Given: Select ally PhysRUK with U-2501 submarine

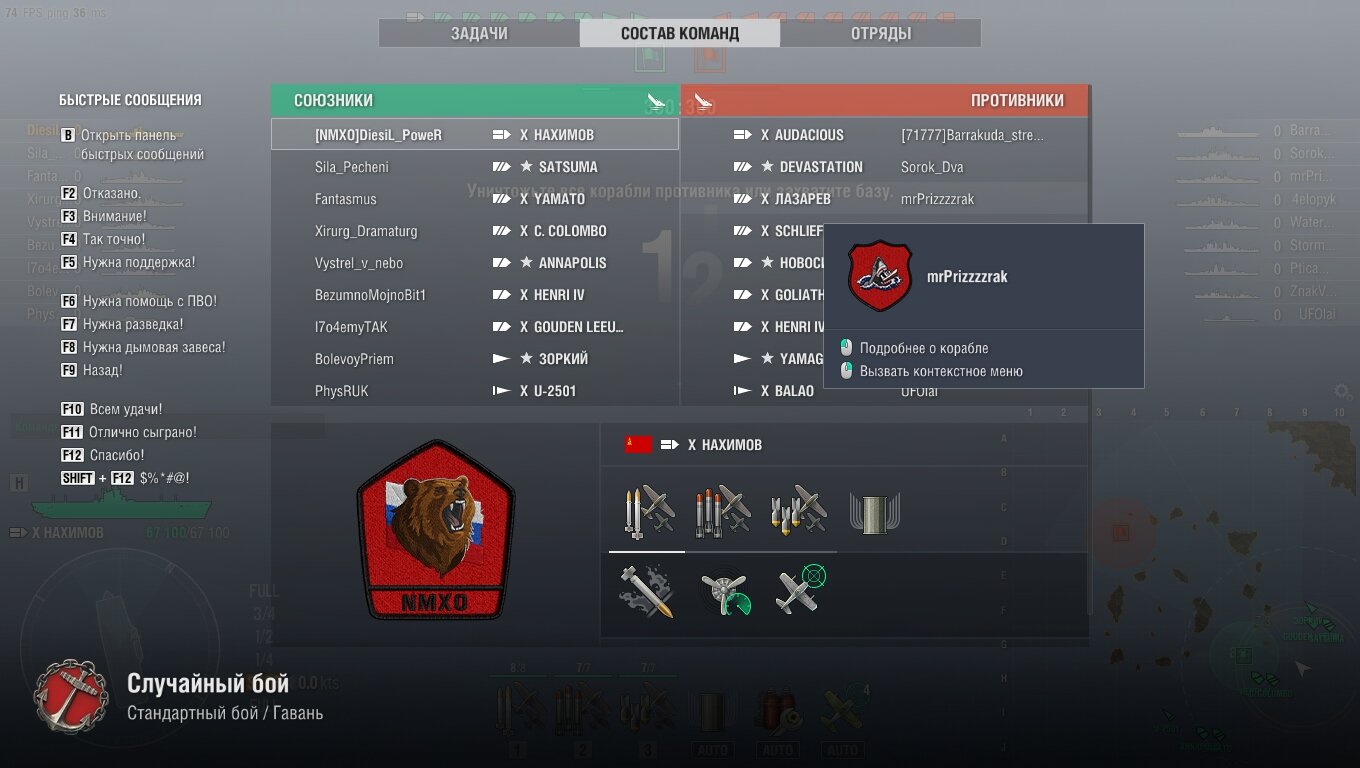Looking at the screenshot, I should (x=475, y=391).
